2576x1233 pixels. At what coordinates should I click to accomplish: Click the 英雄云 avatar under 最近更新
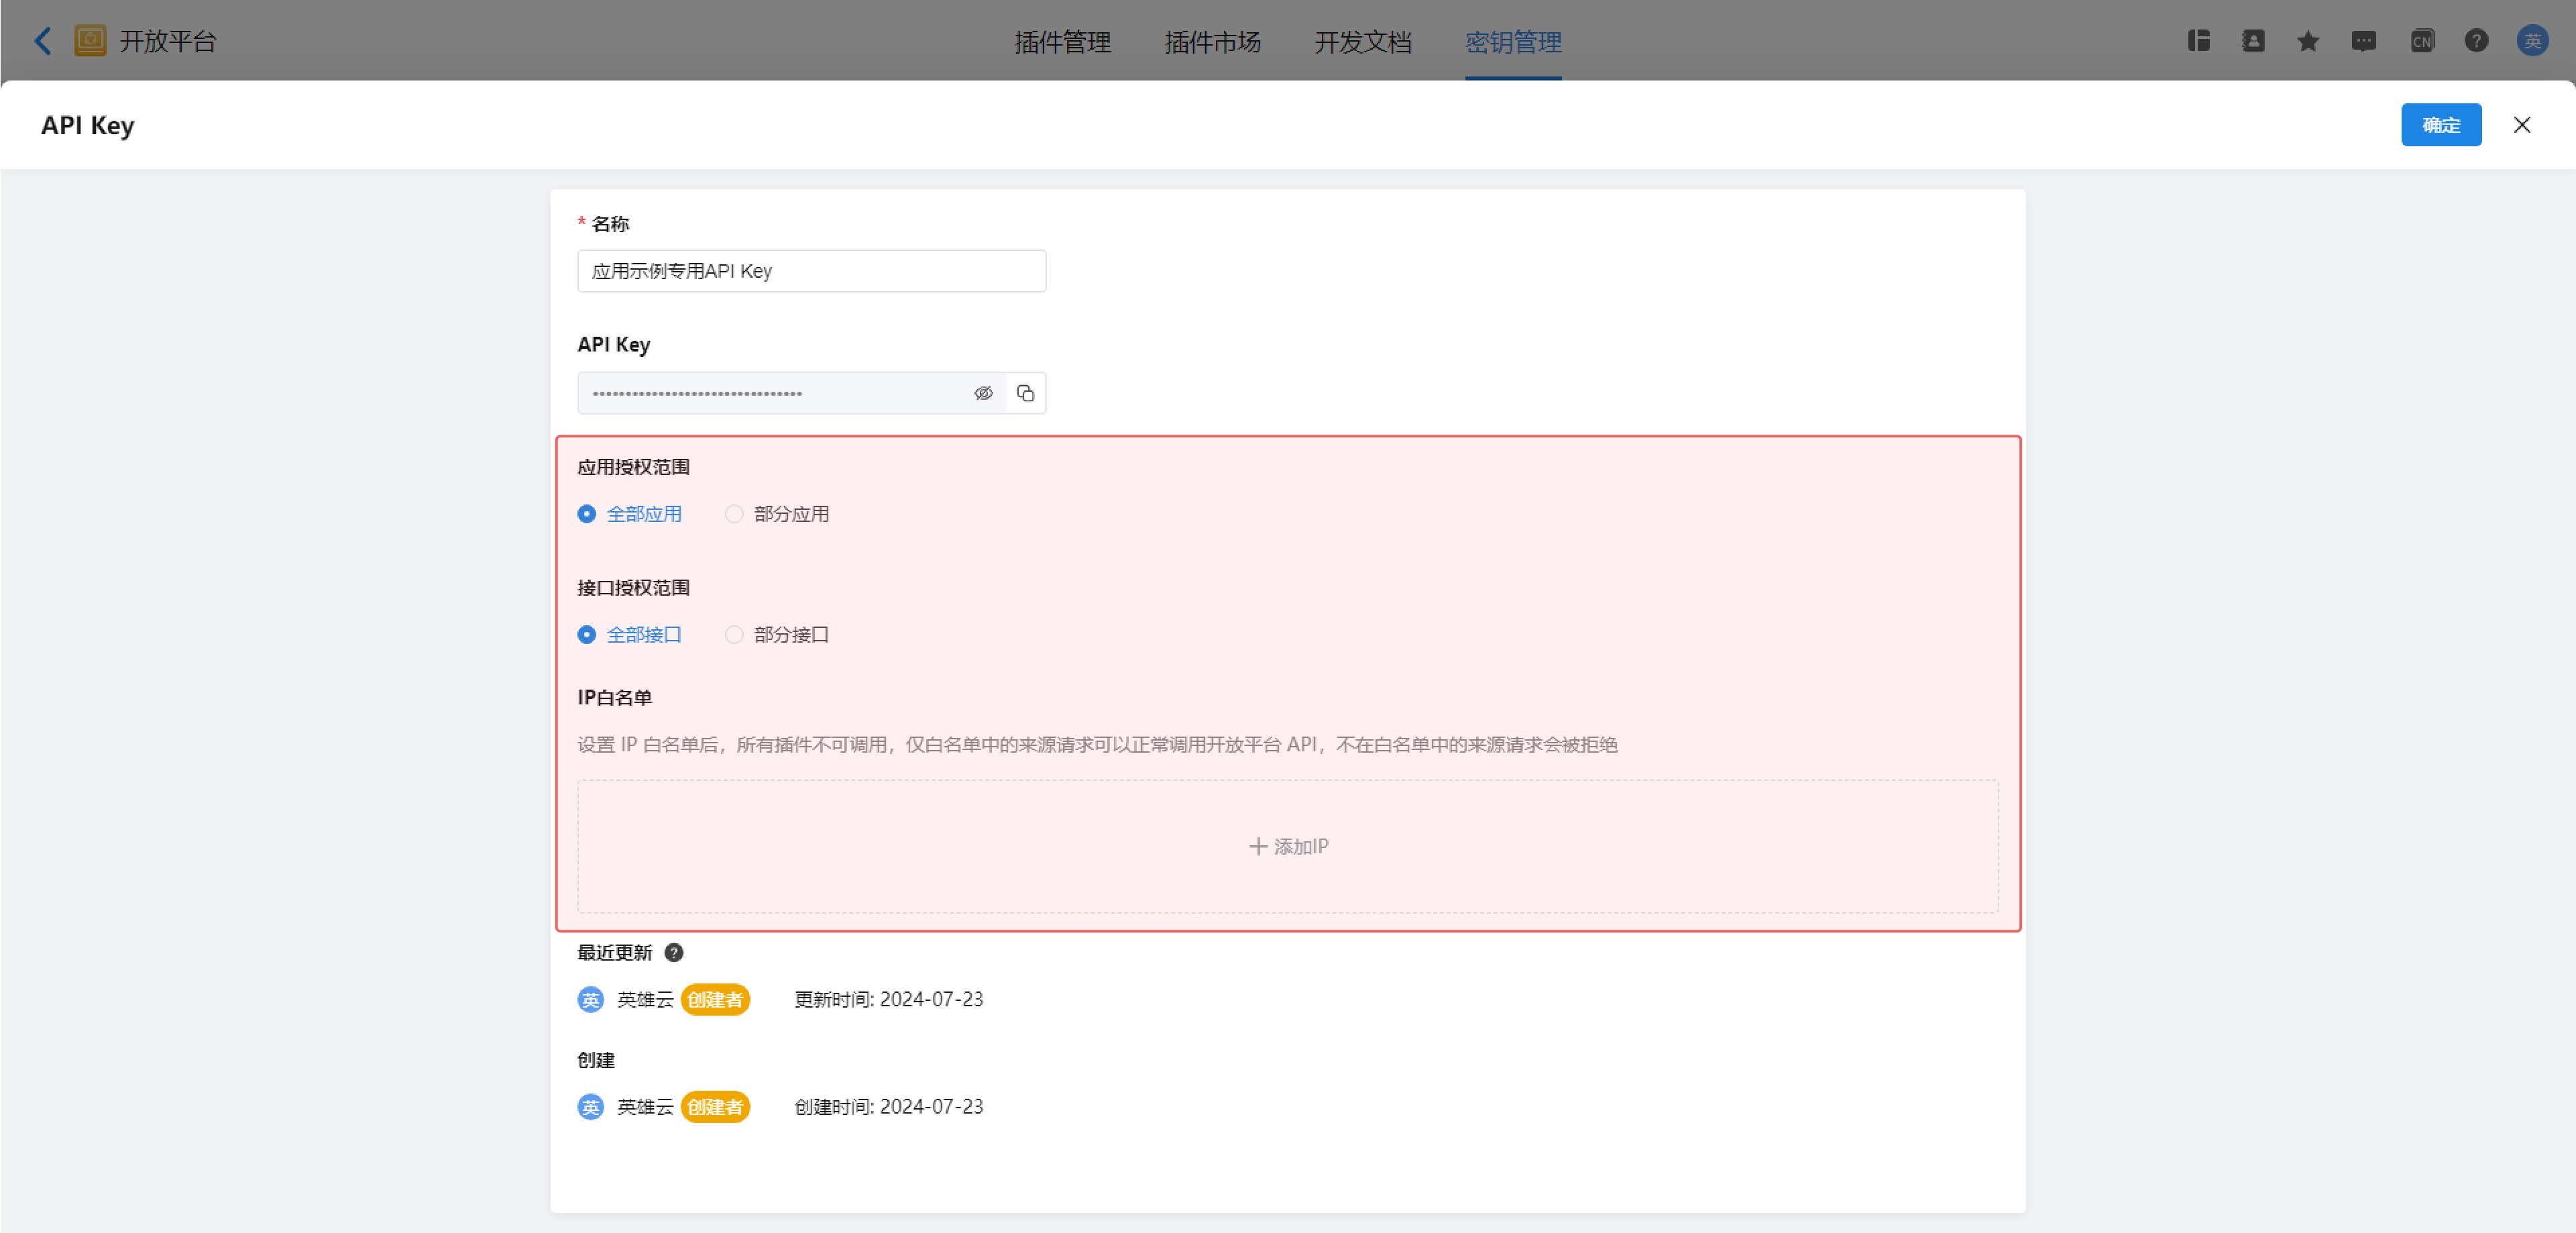click(x=591, y=1000)
